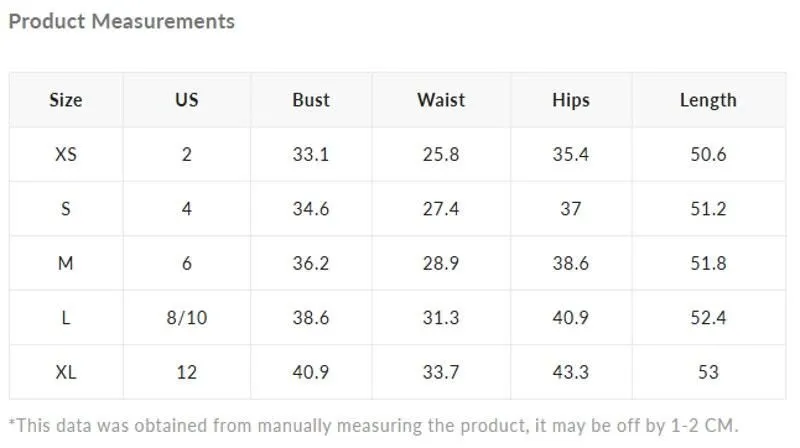This screenshot has height=448, width=800.
Task: Click the 8/10 US size cell
Action: tap(187, 317)
